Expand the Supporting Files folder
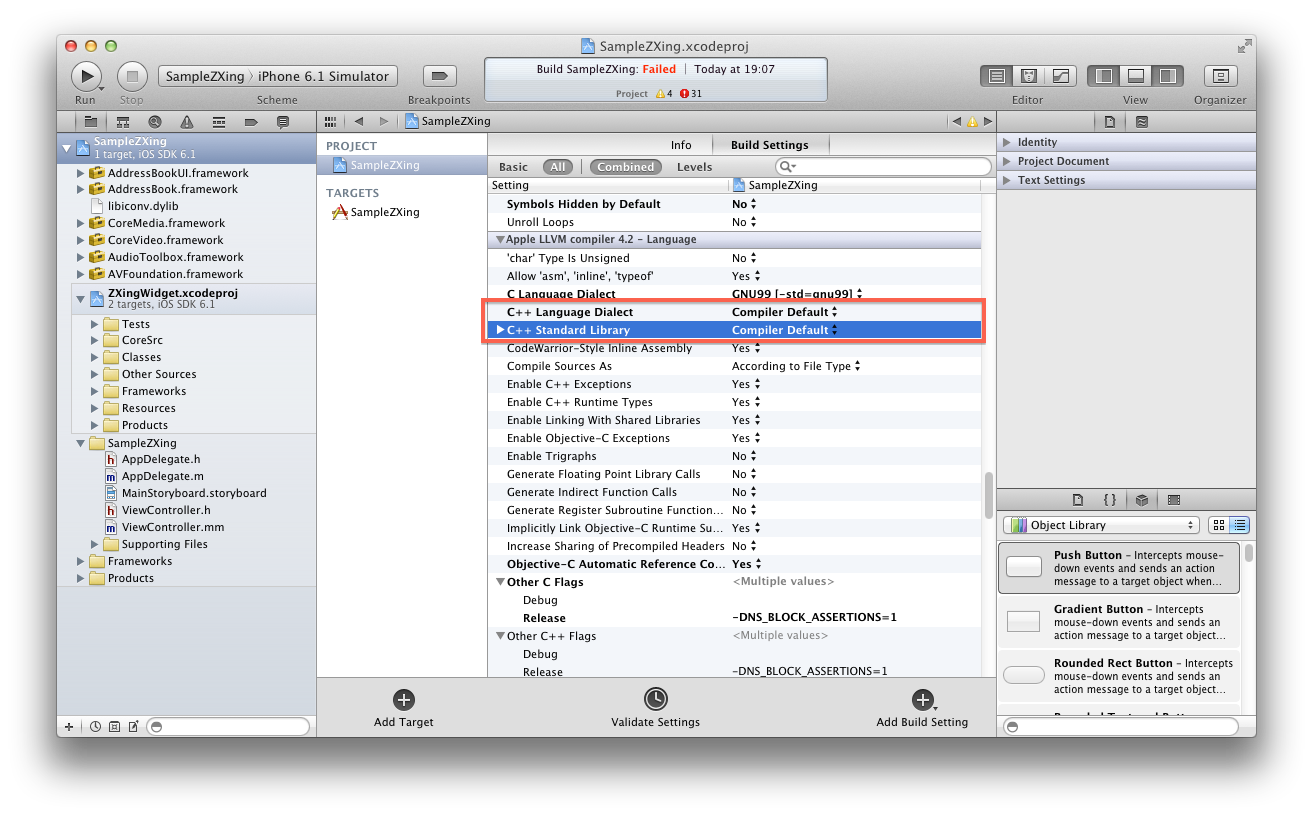 pyautogui.click(x=95, y=544)
